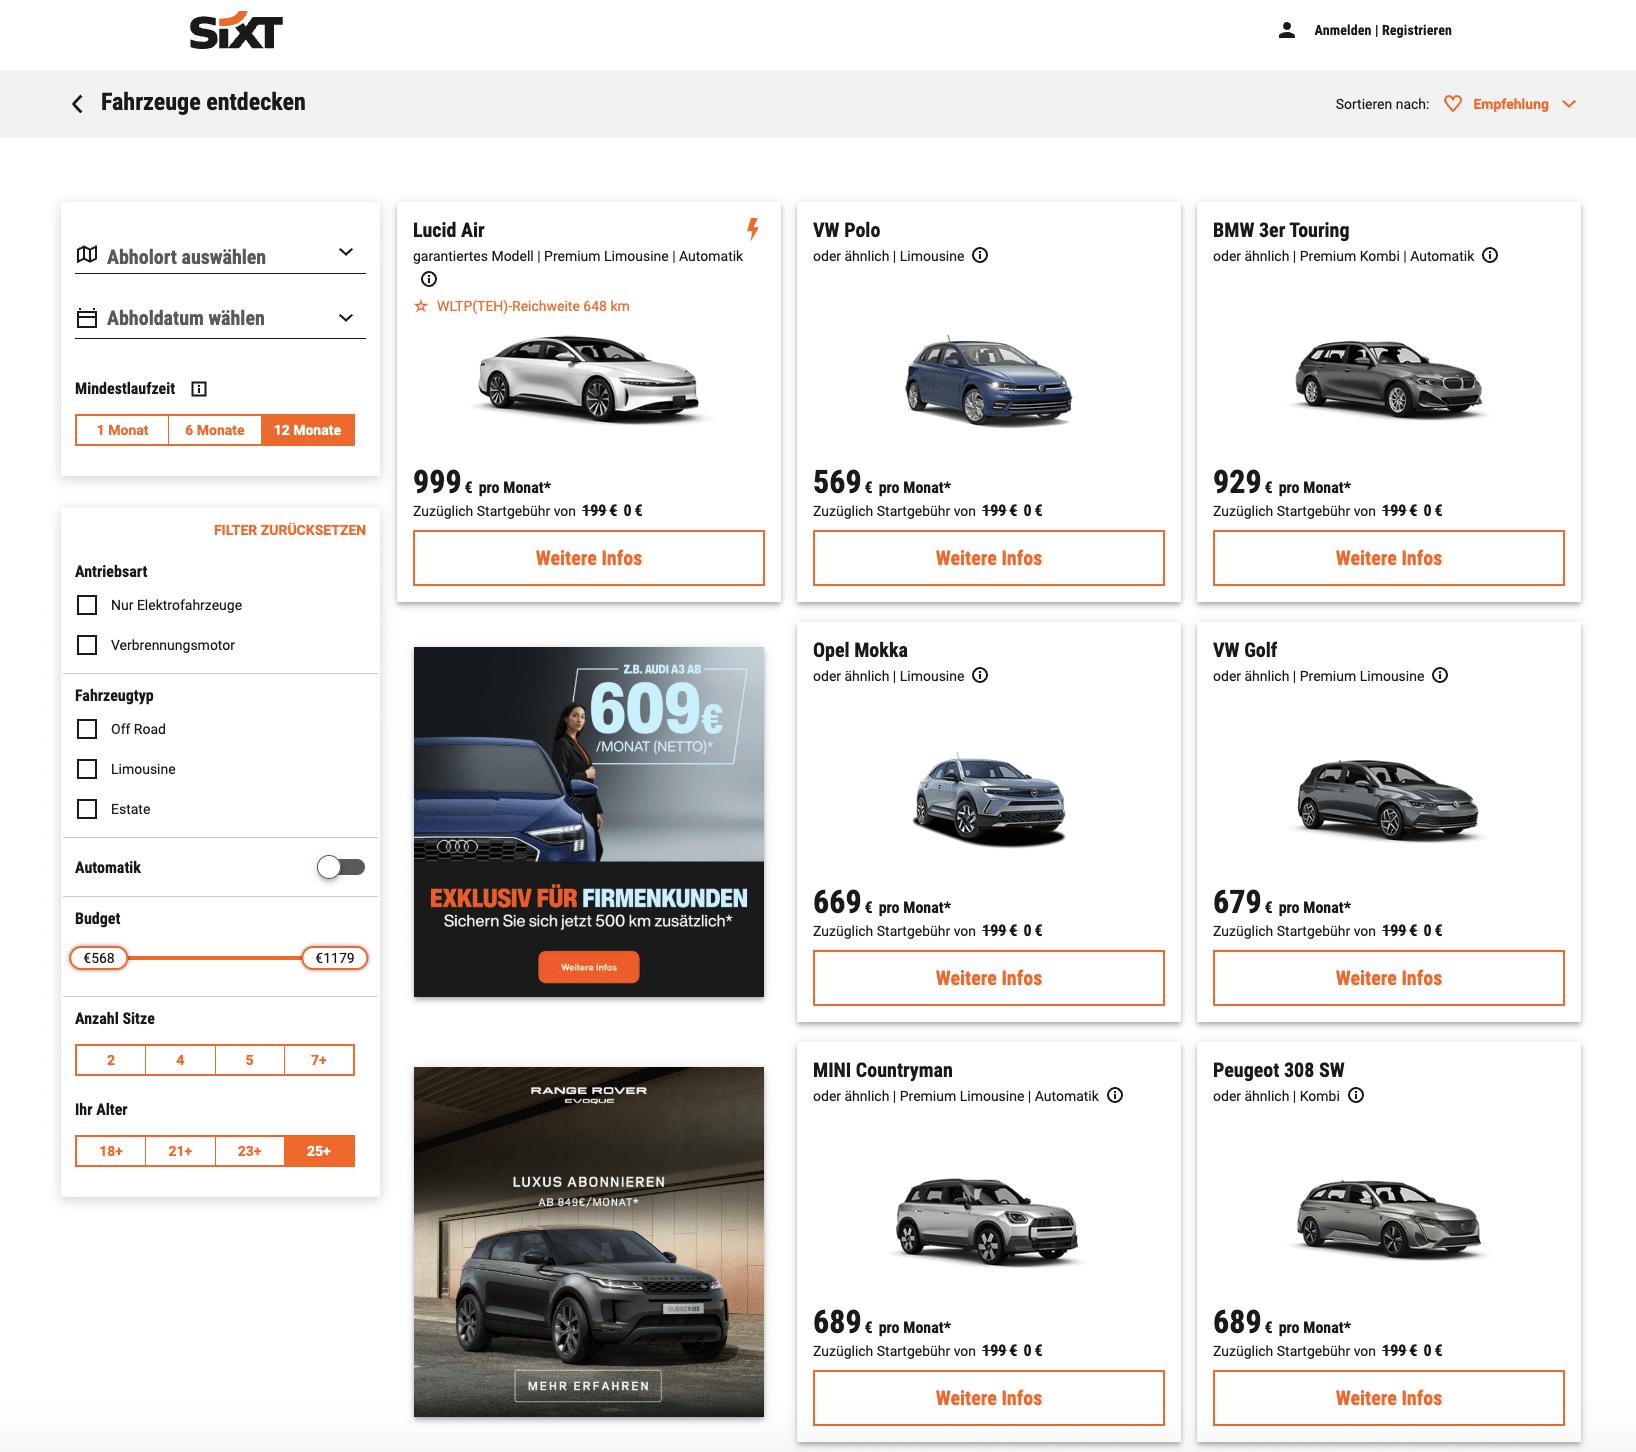Select the 6 Monate tab
The width and height of the screenshot is (1636, 1452).
(215, 430)
